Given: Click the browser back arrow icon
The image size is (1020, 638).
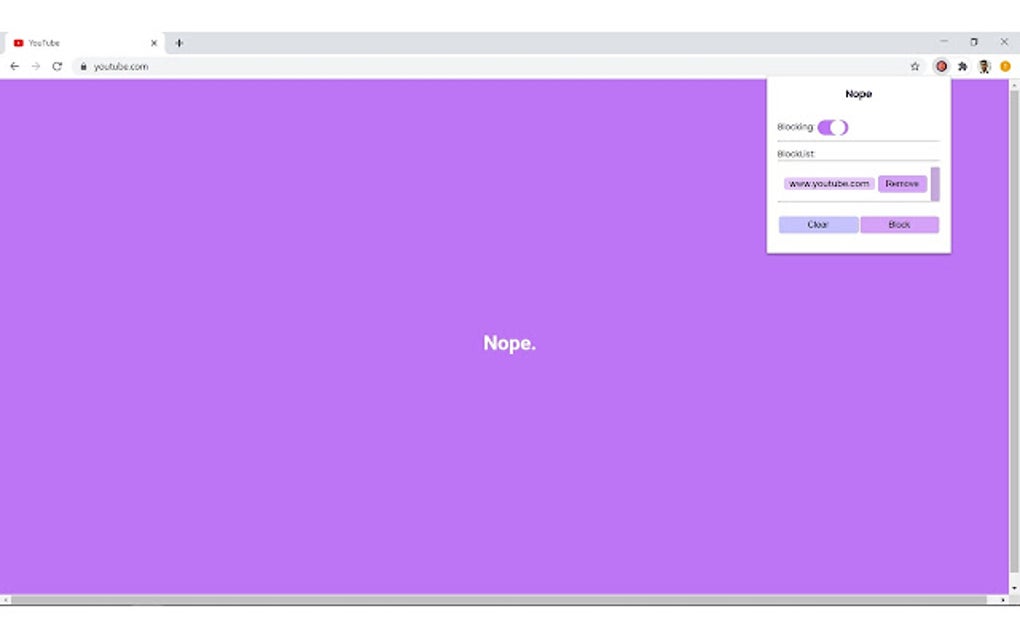Looking at the screenshot, I should pos(14,66).
